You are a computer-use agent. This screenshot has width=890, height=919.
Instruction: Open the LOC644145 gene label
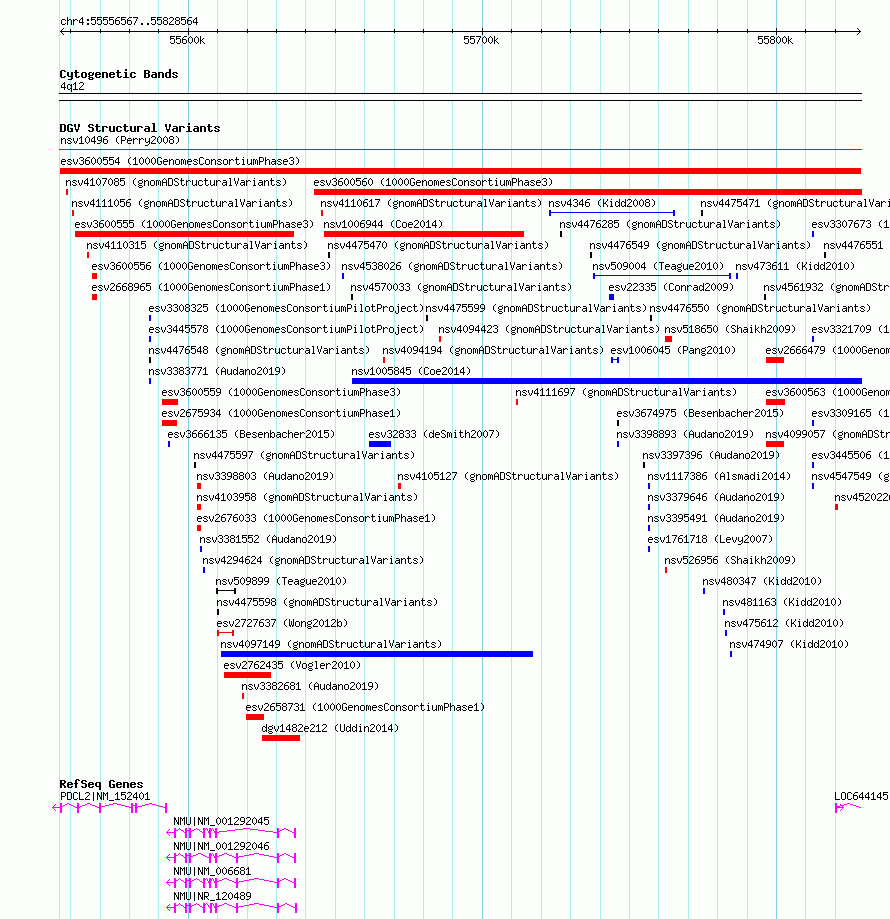(861, 797)
